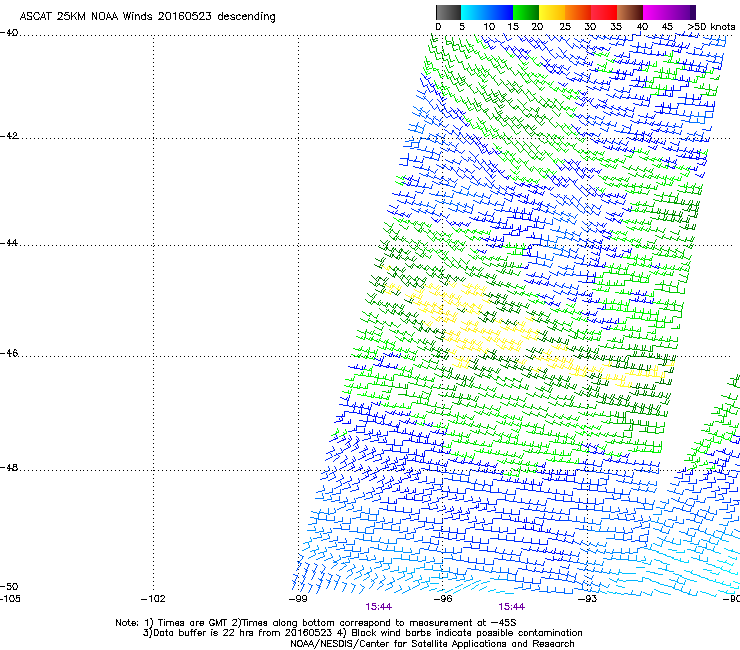Click the '-42' latitude axis label
The image size is (740, 650).
pos(9,136)
